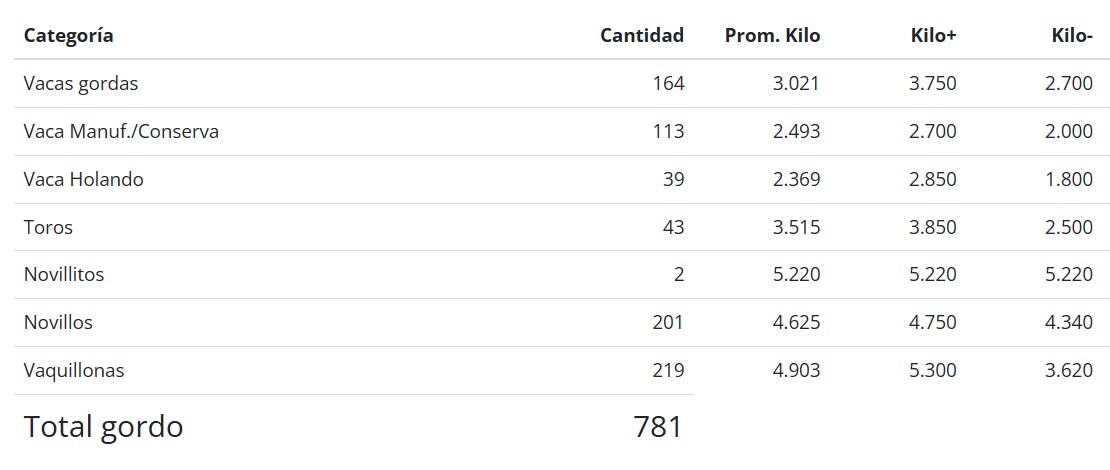Viewport: 1110px width, 470px height.
Task: Select the Kilo+ column header
Action: click(x=934, y=36)
